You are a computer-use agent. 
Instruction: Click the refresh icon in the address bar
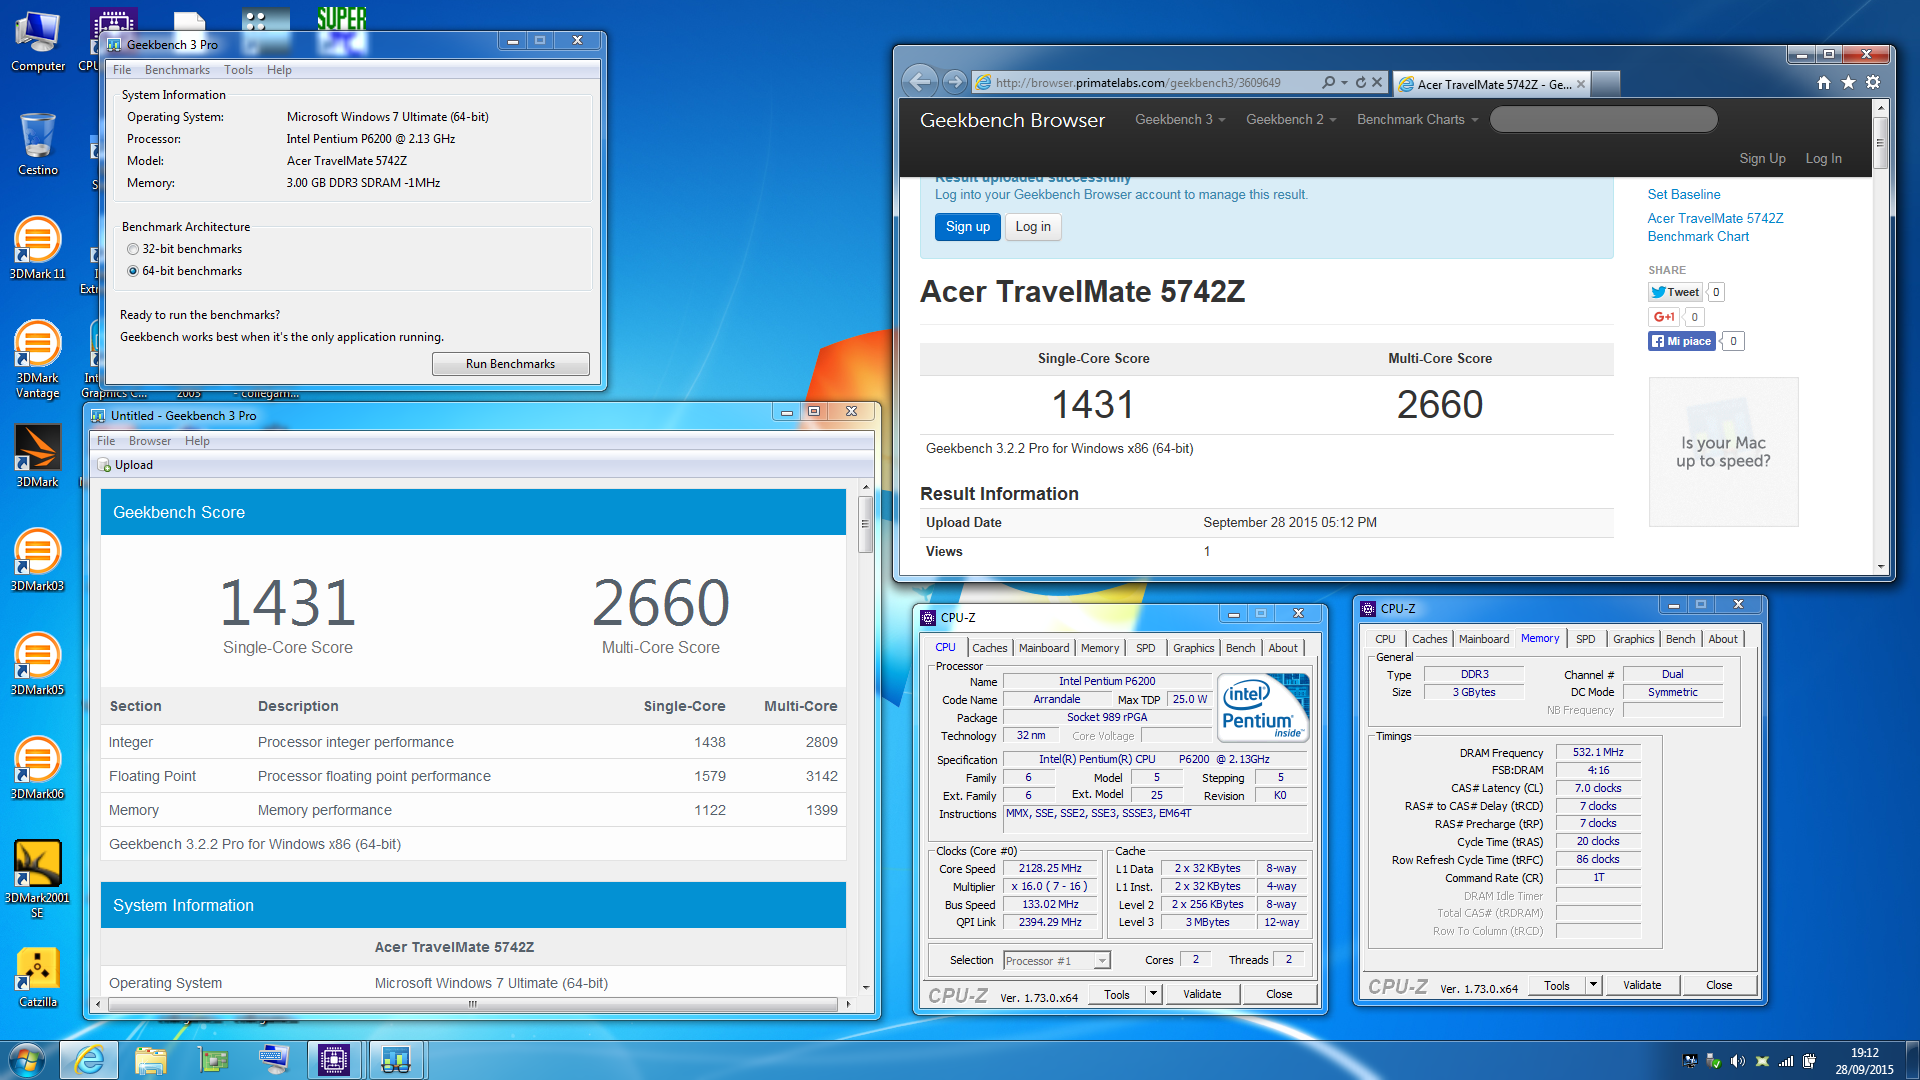pyautogui.click(x=1361, y=83)
